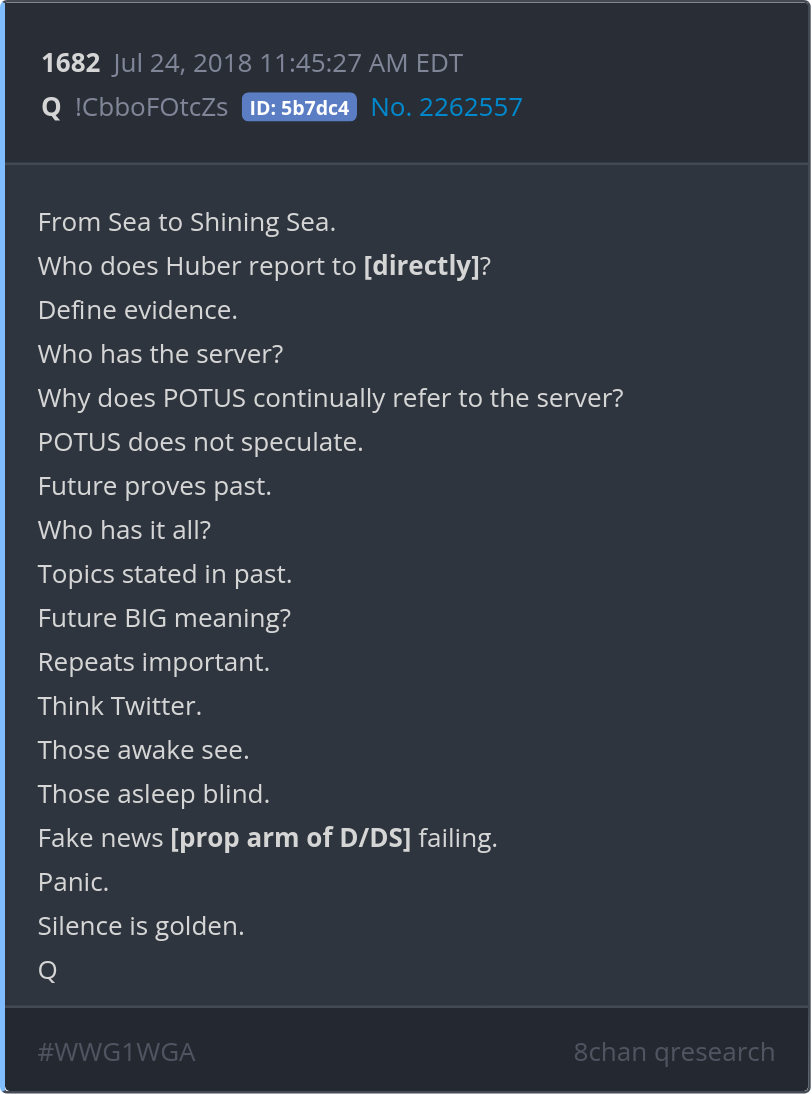Image resolution: width=812 pixels, height=1094 pixels.
Task: Click the bold [directly] text
Action: pos(422,266)
